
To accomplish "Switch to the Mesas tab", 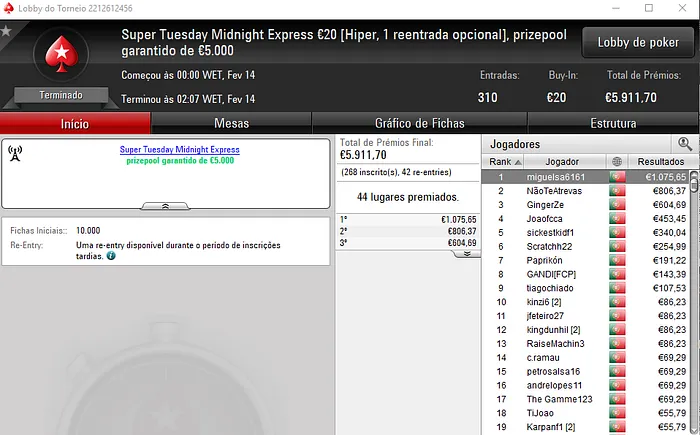I will pos(231,123).
